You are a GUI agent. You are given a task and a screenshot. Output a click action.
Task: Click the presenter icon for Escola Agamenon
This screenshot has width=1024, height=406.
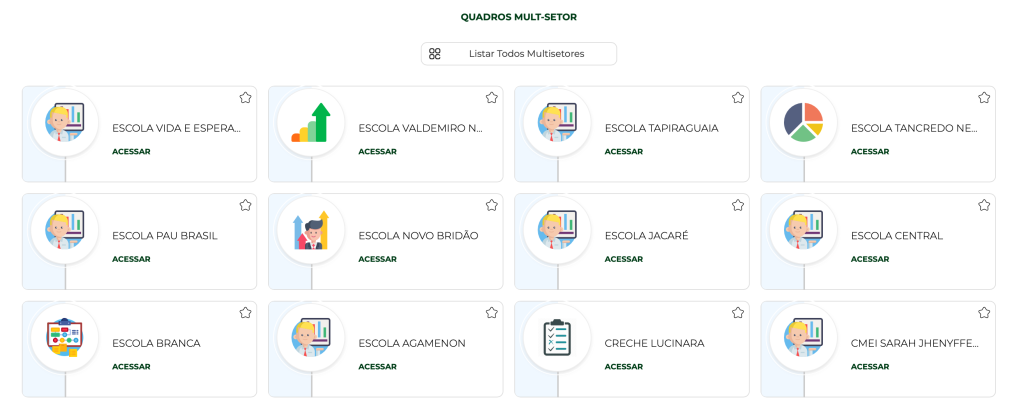pos(311,338)
